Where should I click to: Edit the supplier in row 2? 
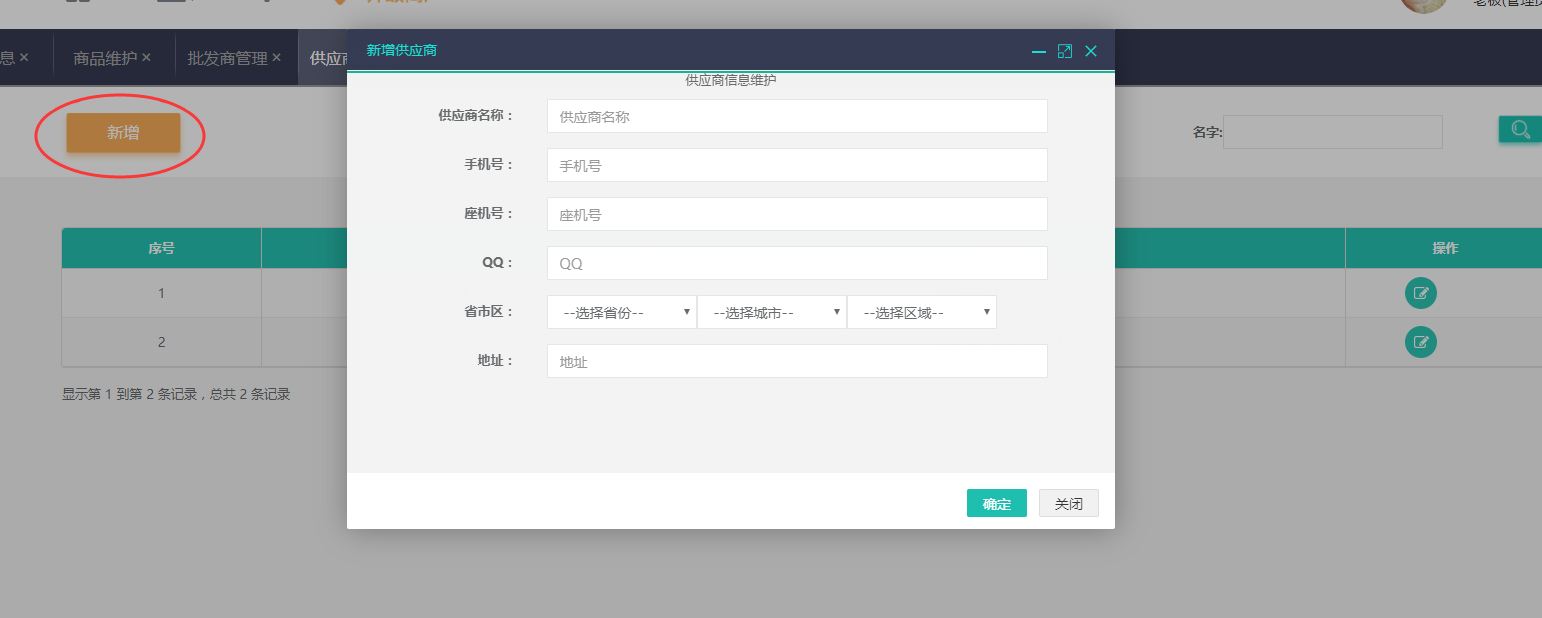[1420, 342]
